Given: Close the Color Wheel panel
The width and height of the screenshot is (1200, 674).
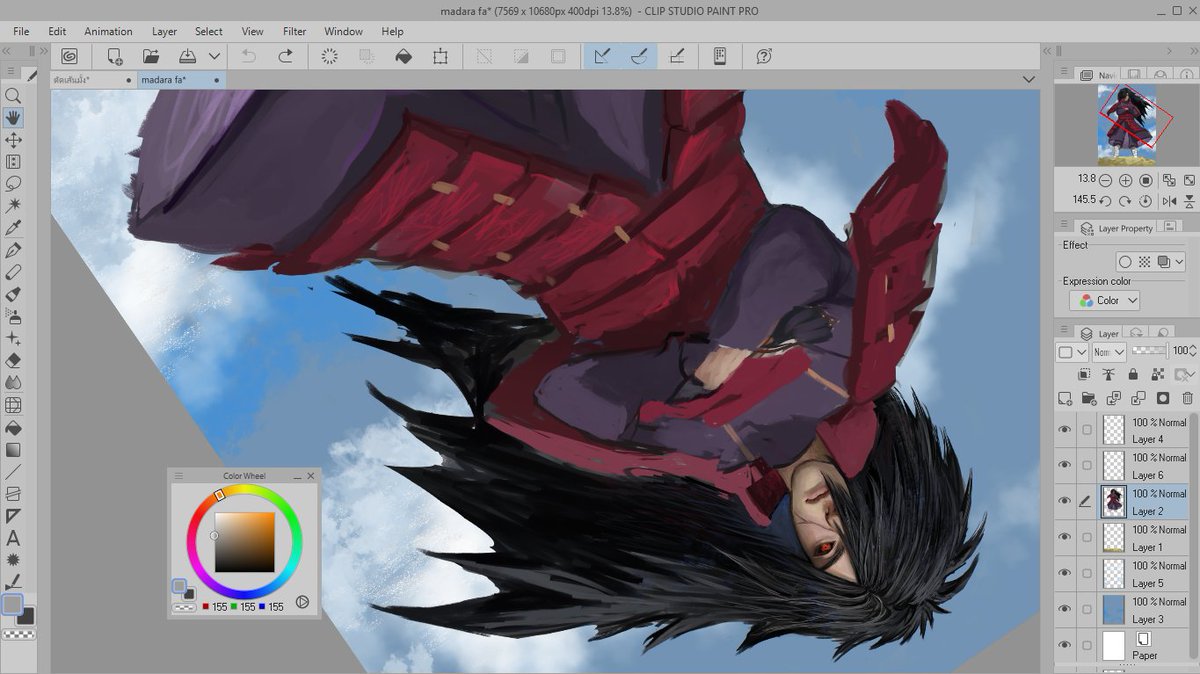Looking at the screenshot, I should [311, 476].
